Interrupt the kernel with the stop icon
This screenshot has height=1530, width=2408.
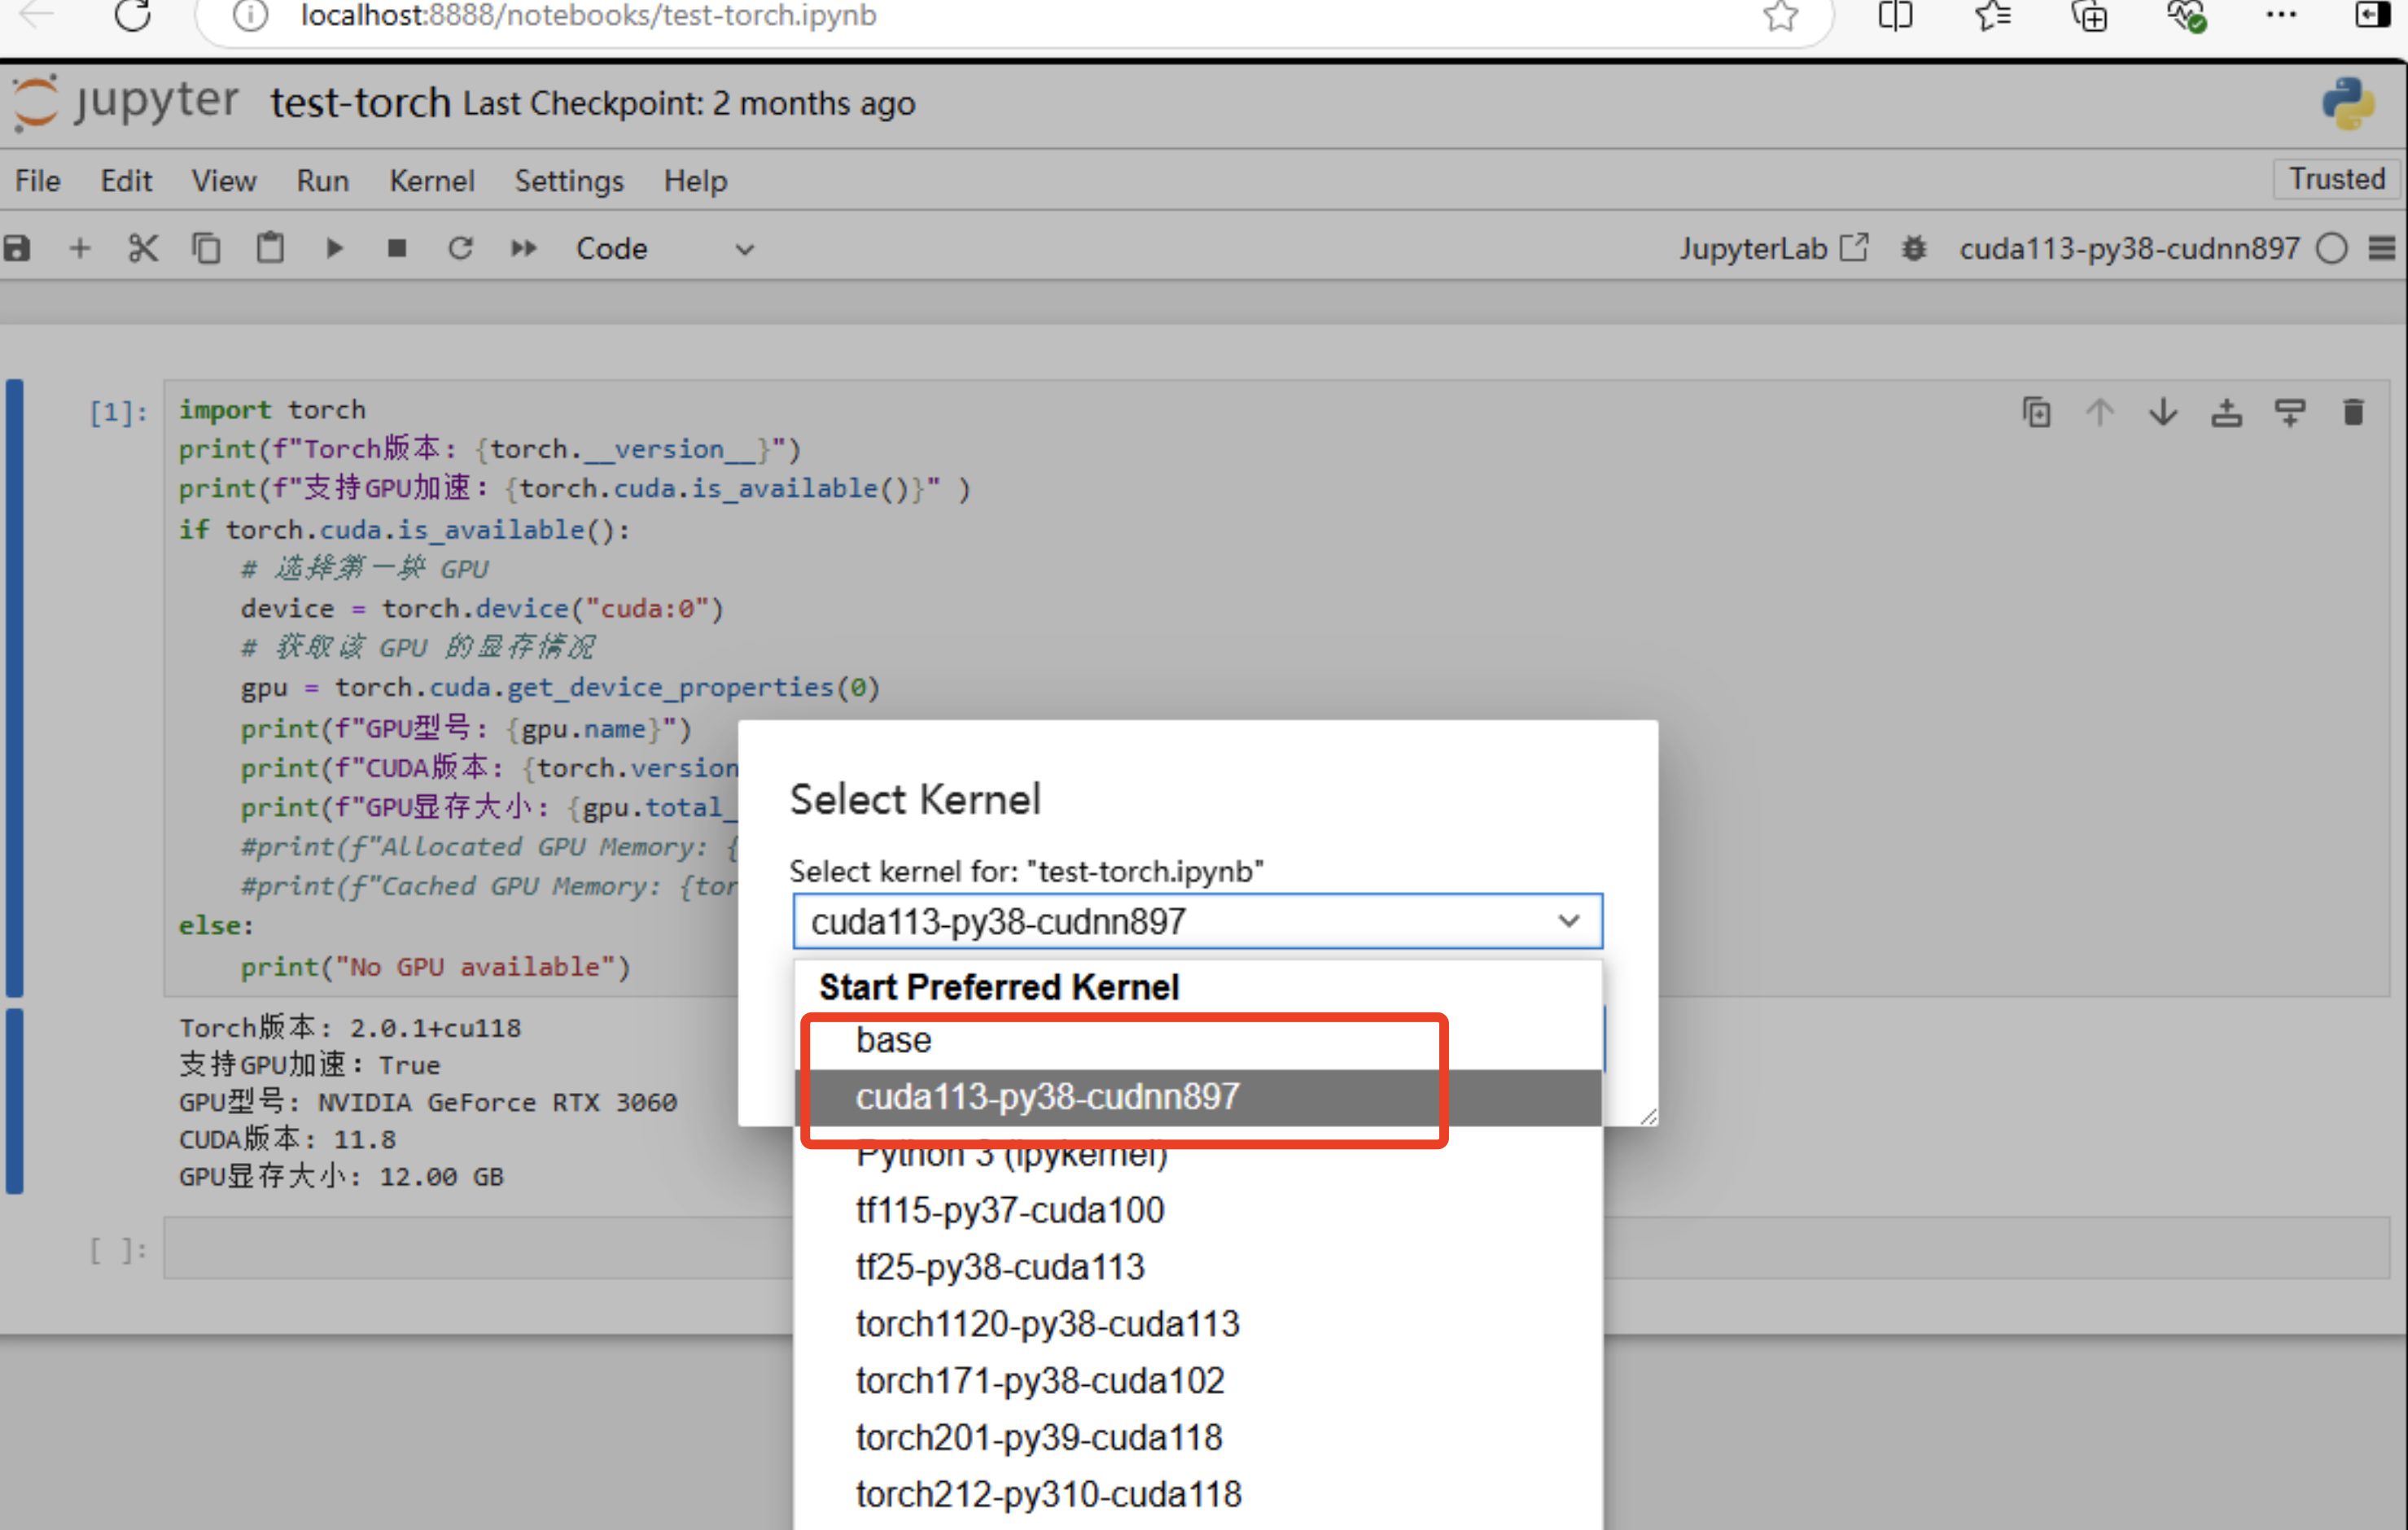coord(397,248)
